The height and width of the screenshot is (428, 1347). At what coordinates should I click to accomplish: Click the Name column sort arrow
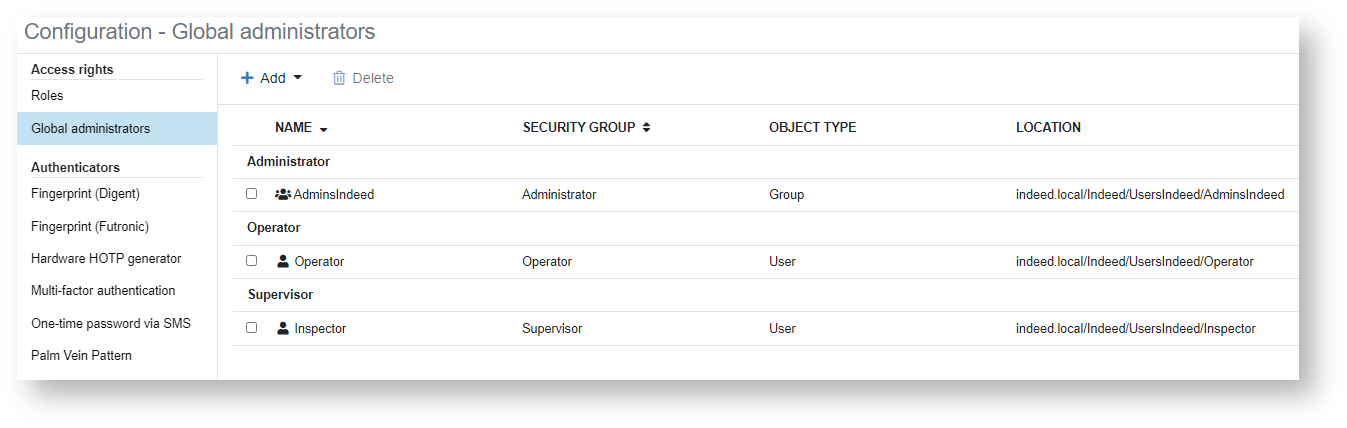(323, 129)
